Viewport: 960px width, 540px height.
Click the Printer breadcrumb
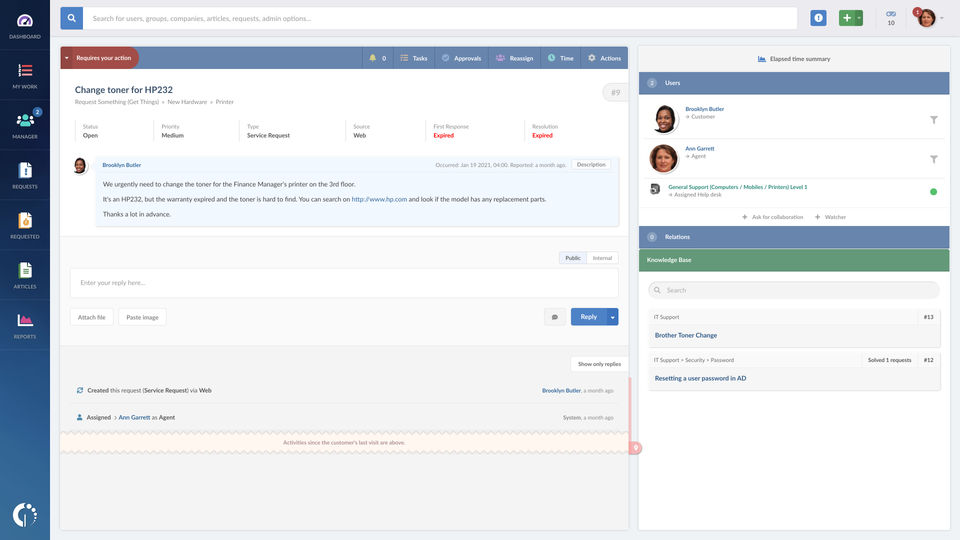click(225, 102)
